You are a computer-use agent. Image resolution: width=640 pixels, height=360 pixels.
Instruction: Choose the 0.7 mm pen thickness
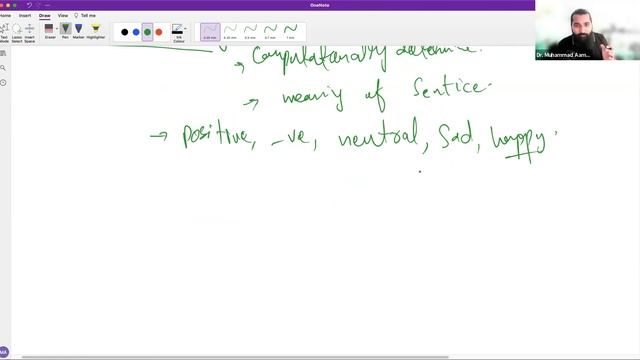[270, 32]
